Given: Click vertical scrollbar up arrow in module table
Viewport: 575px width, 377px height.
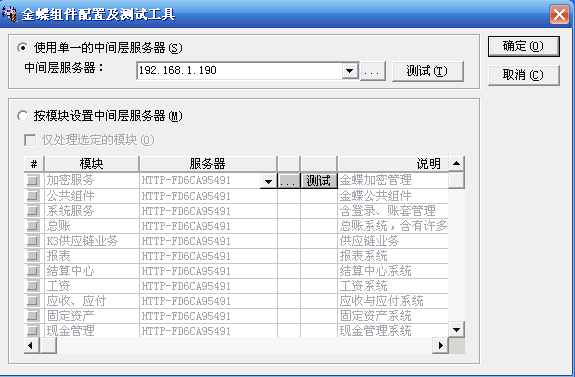Looking at the screenshot, I should [456, 164].
